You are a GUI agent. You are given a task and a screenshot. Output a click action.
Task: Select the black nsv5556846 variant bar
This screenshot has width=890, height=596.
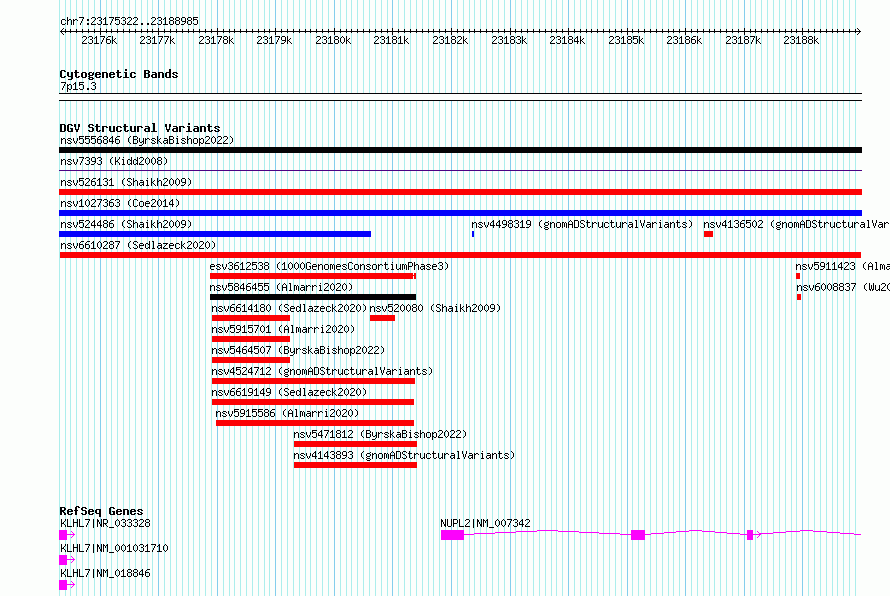point(460,150)
